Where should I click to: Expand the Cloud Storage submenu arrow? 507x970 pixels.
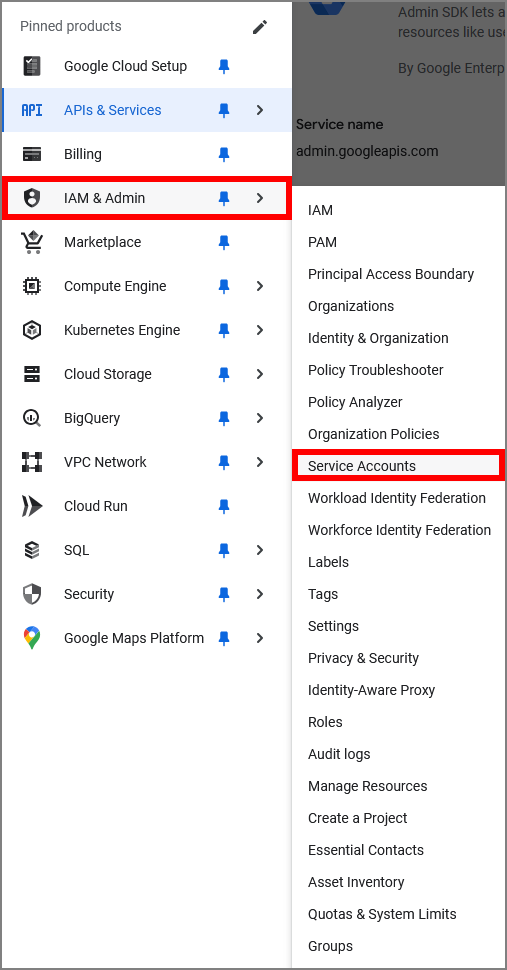[x=260, y=374]
